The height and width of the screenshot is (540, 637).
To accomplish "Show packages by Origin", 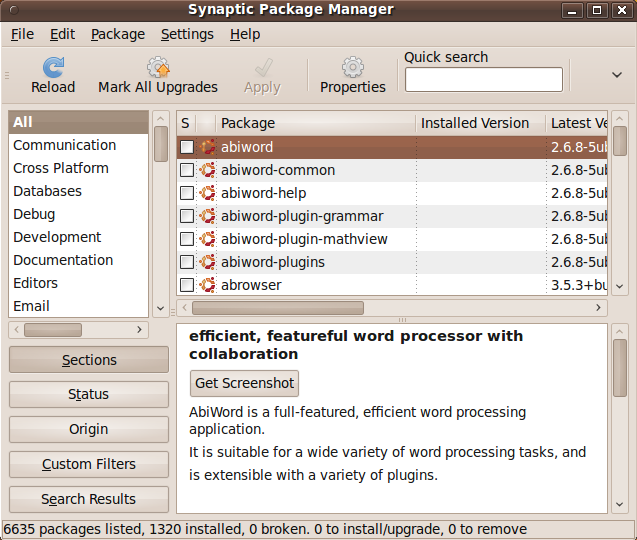I will pos(89,429).
